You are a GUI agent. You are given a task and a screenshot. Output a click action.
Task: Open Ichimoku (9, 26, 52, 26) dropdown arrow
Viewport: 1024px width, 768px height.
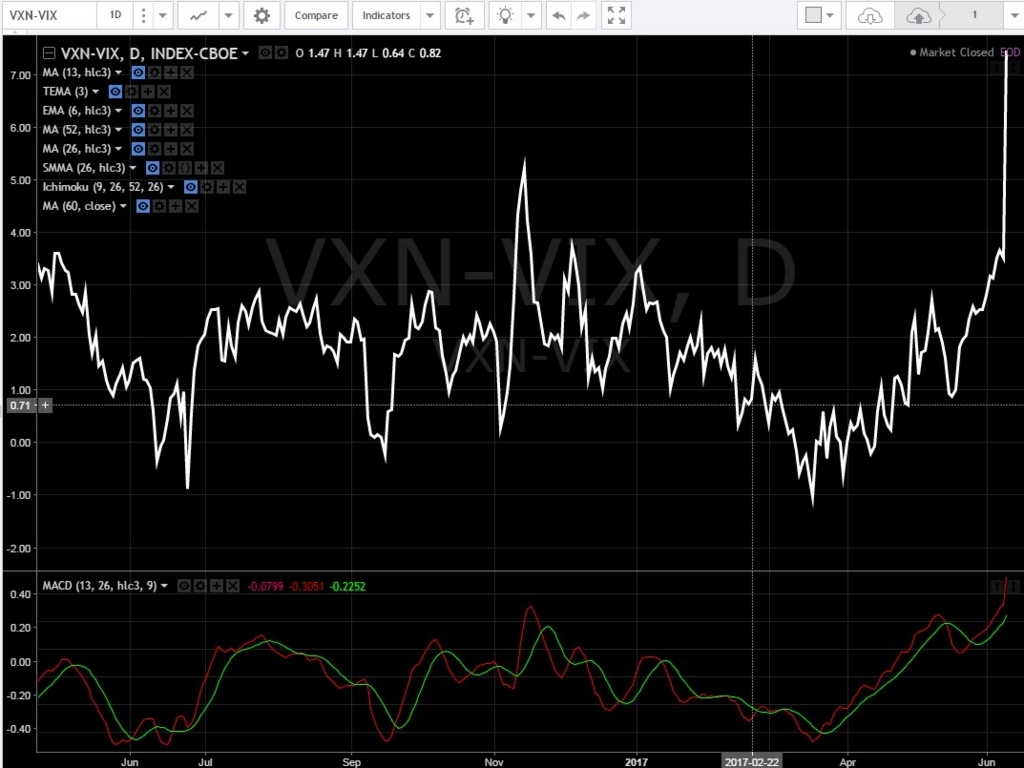[x=171, y=187]
